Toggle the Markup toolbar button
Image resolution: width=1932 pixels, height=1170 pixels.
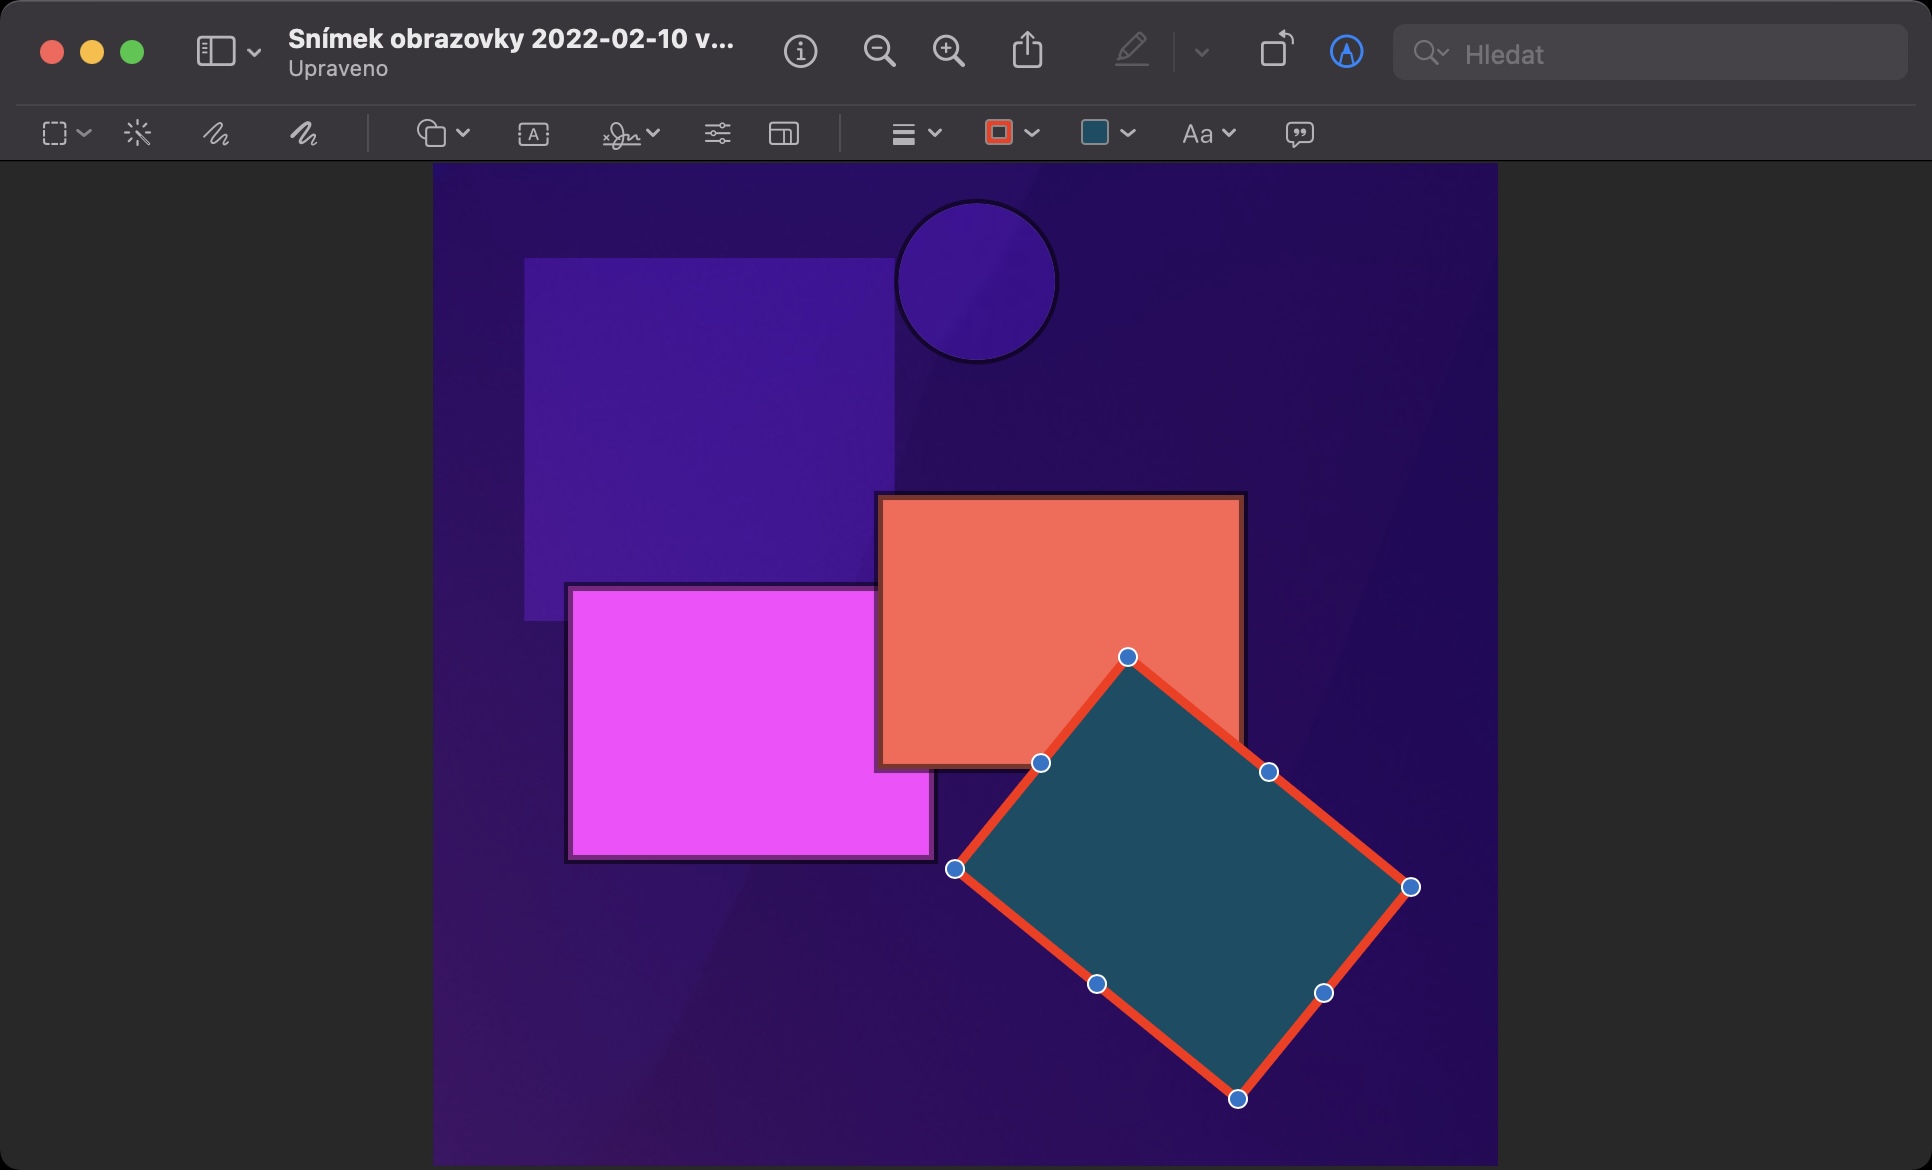point(1346,51)
